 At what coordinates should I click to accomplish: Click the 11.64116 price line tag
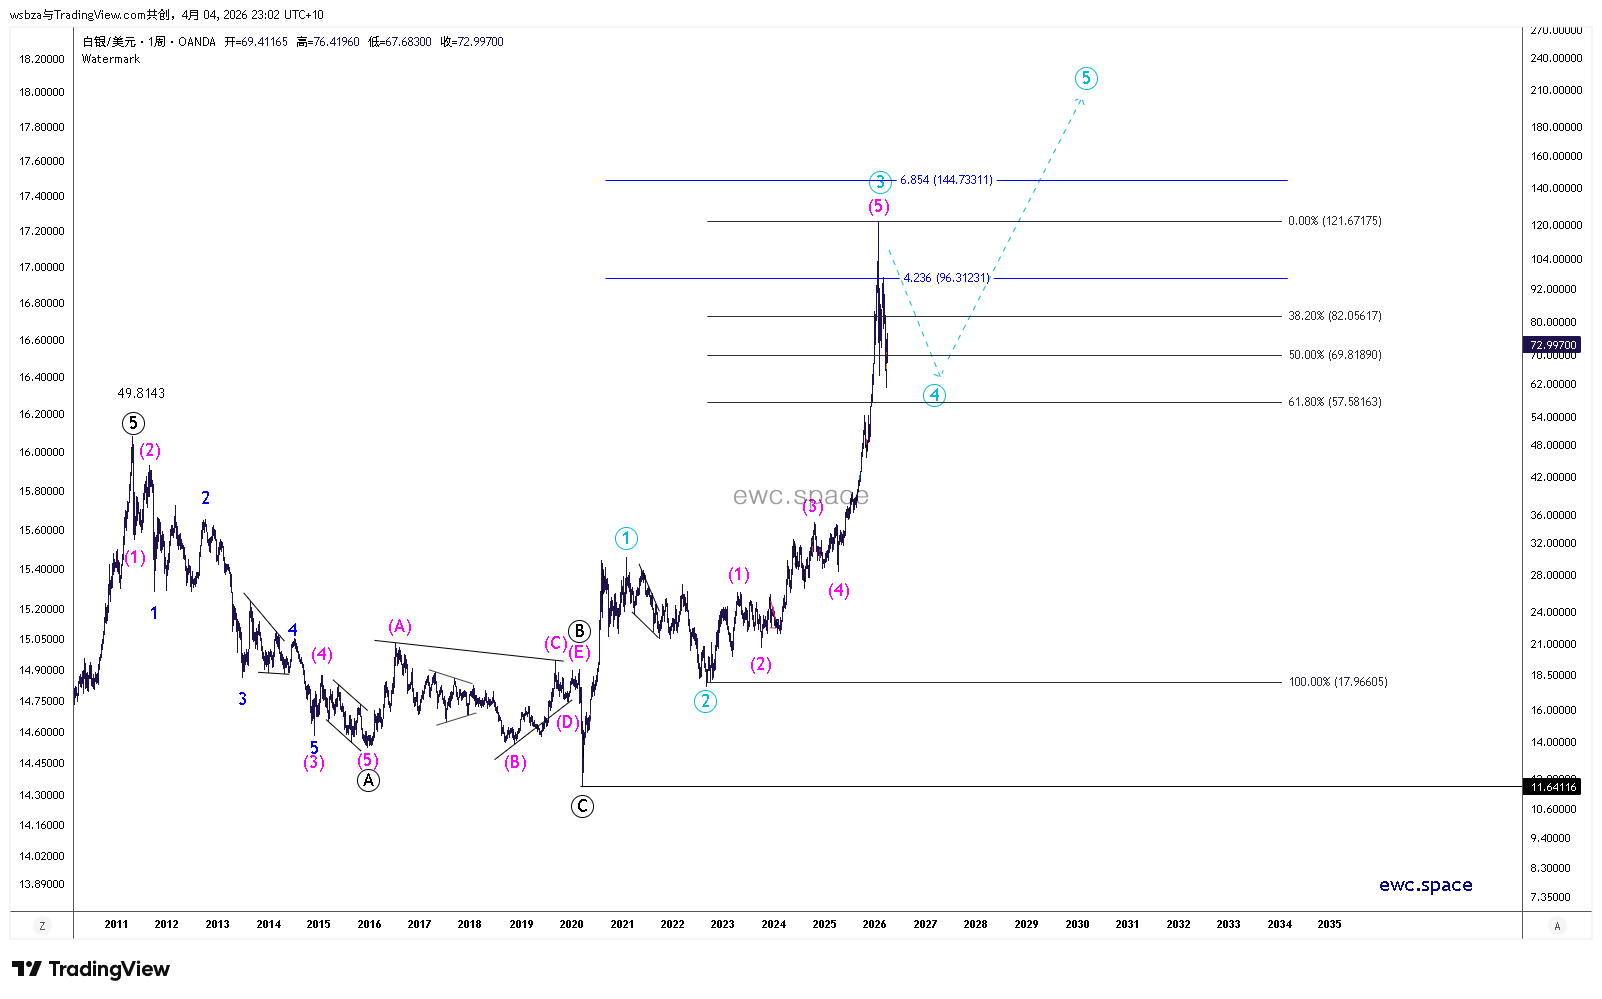1553,787
